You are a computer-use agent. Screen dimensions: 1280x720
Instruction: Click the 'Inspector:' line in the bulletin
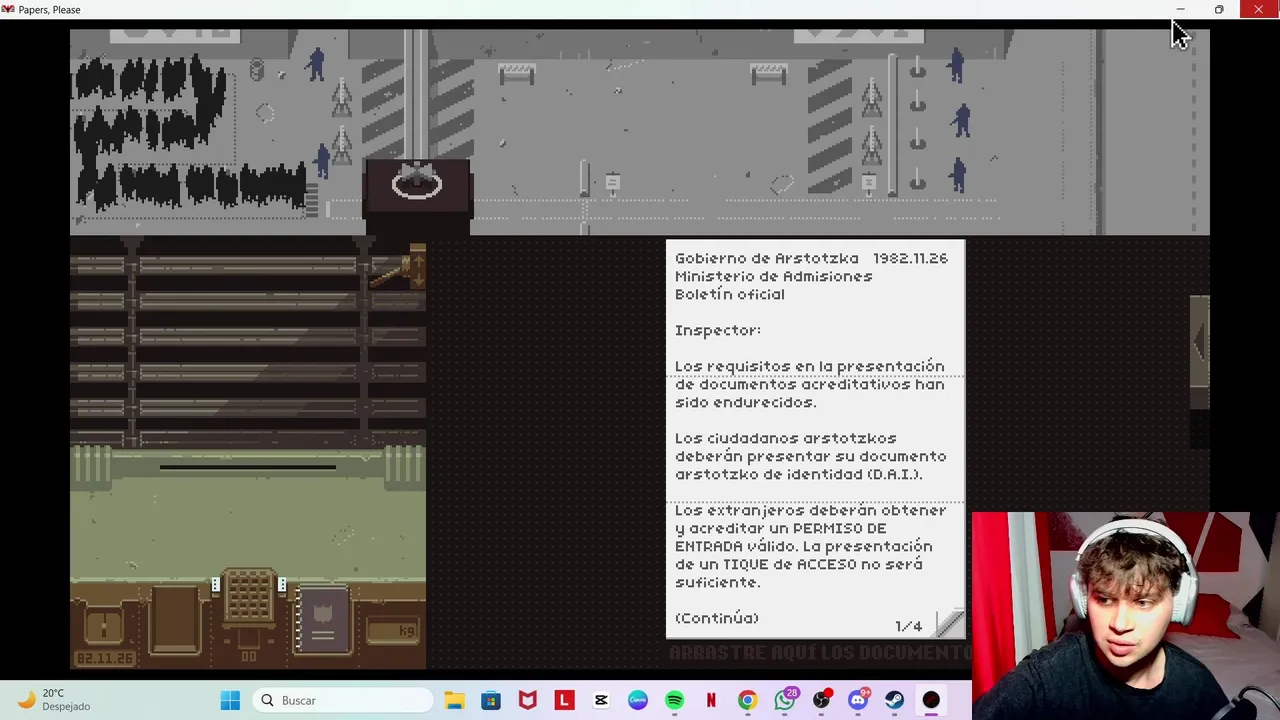pos(718,330)
